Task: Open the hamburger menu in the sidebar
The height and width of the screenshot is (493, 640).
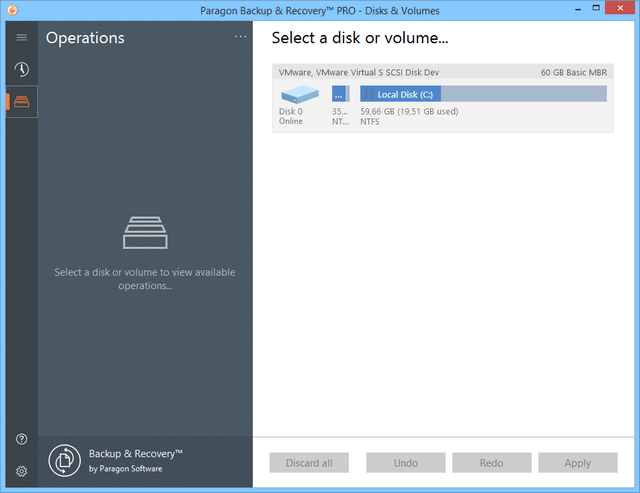Action: pos(22,38)
